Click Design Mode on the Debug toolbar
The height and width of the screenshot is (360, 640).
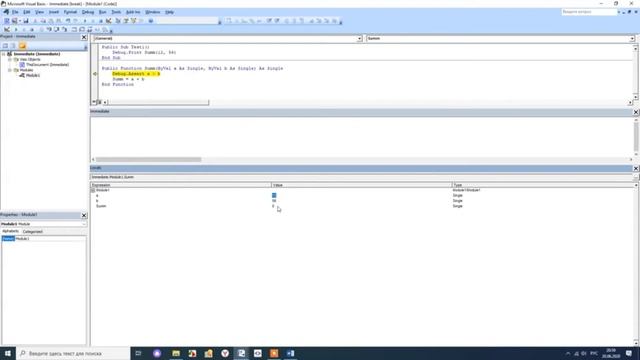click(7, 29)
